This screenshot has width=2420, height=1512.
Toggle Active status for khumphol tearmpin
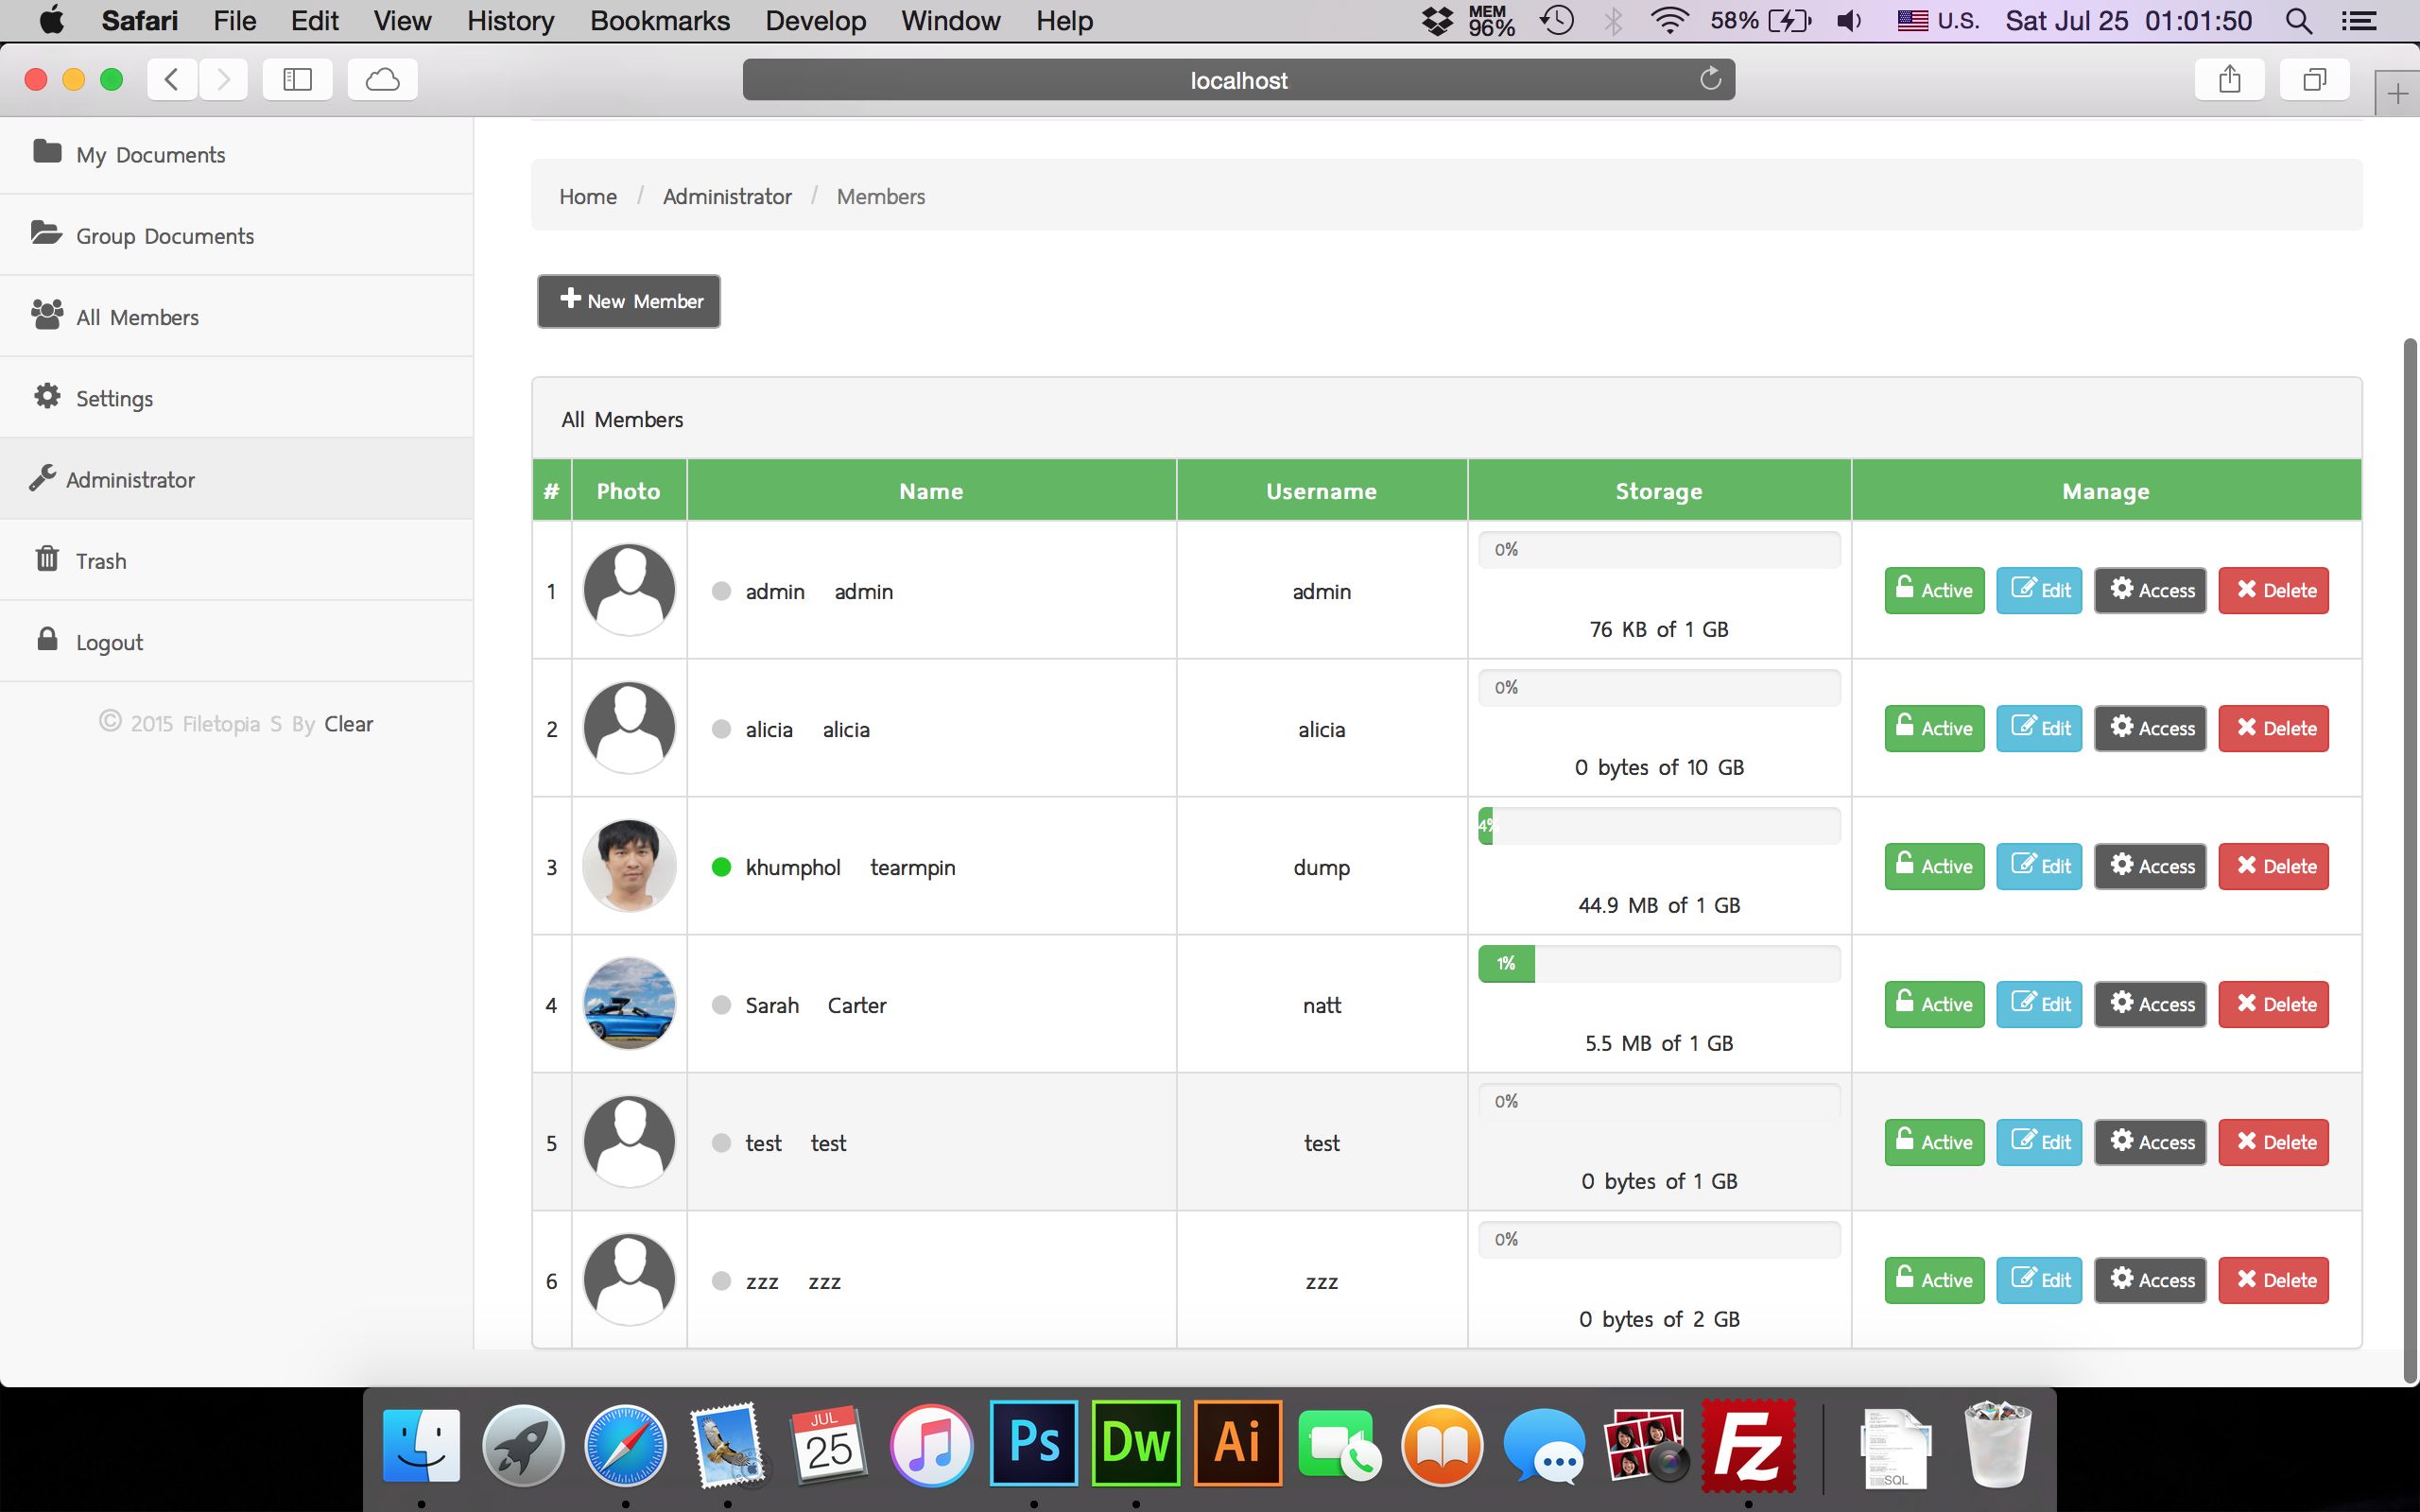1933,866
